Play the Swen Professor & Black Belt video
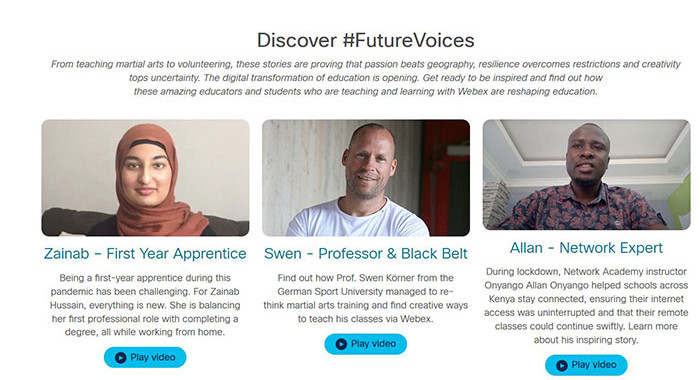700x380 pixels. [366, 344]
